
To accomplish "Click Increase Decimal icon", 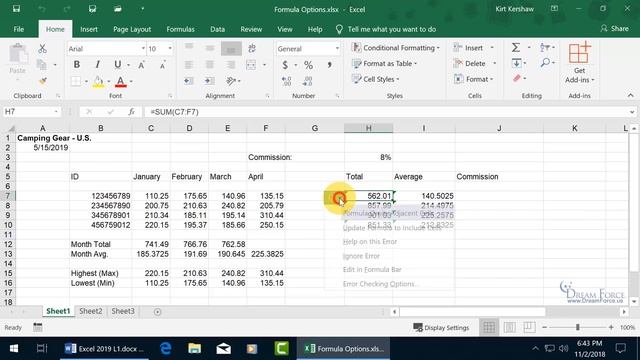I will click(x=287, y=81).
